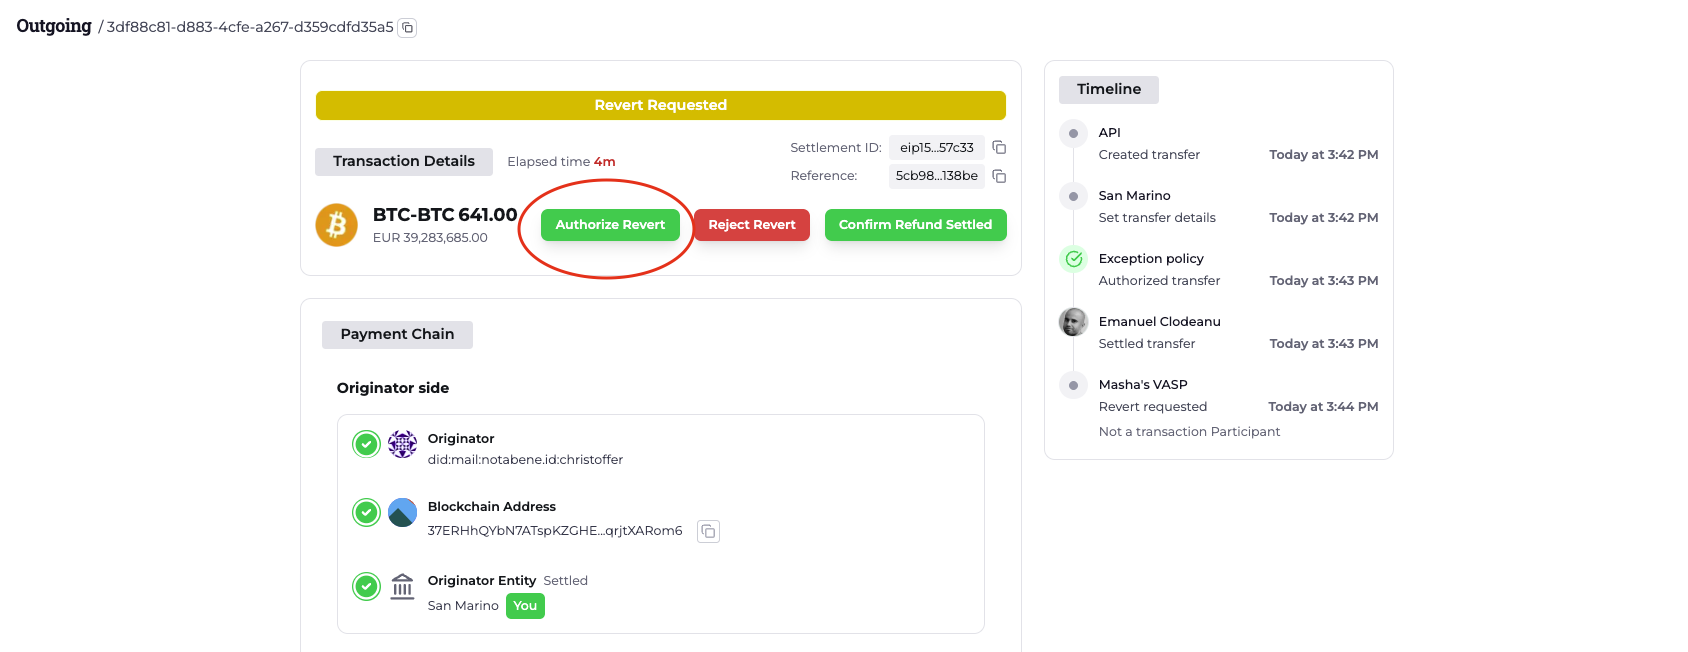Click the green check beside Blockchain Address
Image resolution: width=1688 pixels, height=652 pixels.
pyautogui.click(x=367, y=512)
